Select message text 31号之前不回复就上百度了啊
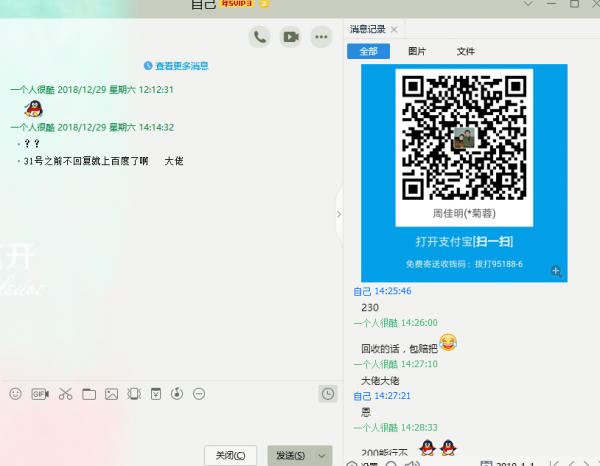Viewport: 600px width, 466px height. 86,161
